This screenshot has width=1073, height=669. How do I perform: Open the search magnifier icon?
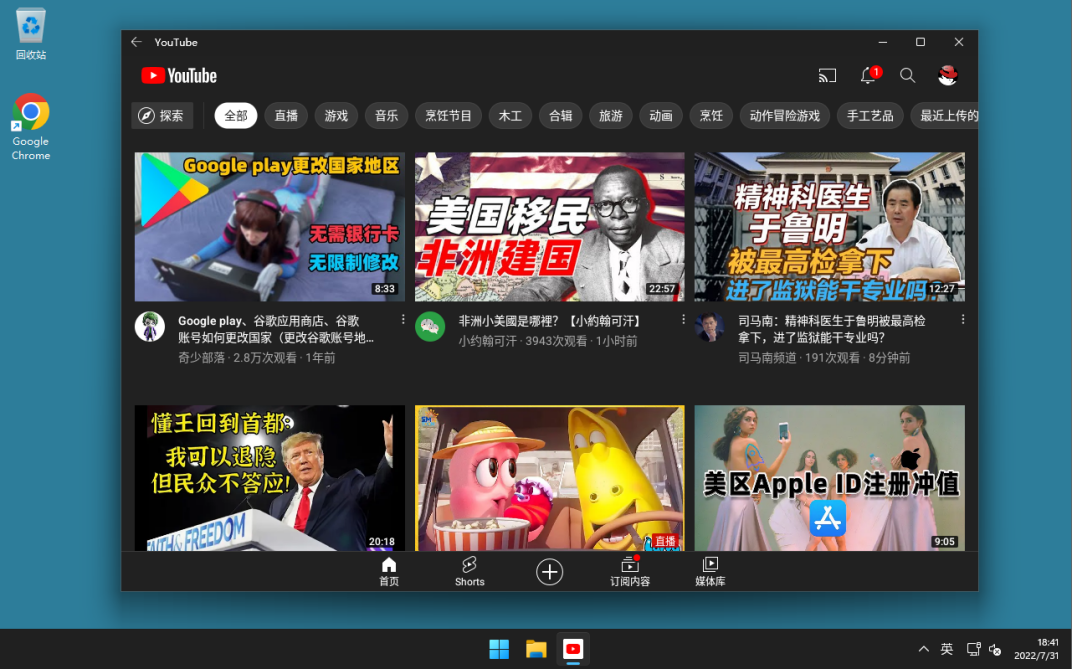point(907,75)
